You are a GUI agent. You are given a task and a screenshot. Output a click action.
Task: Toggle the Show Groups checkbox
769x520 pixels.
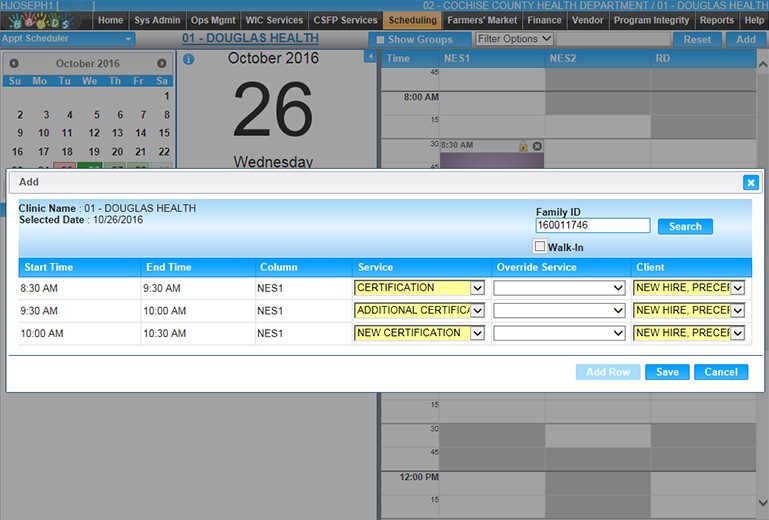pyautogui.click(x=378, y=40)
